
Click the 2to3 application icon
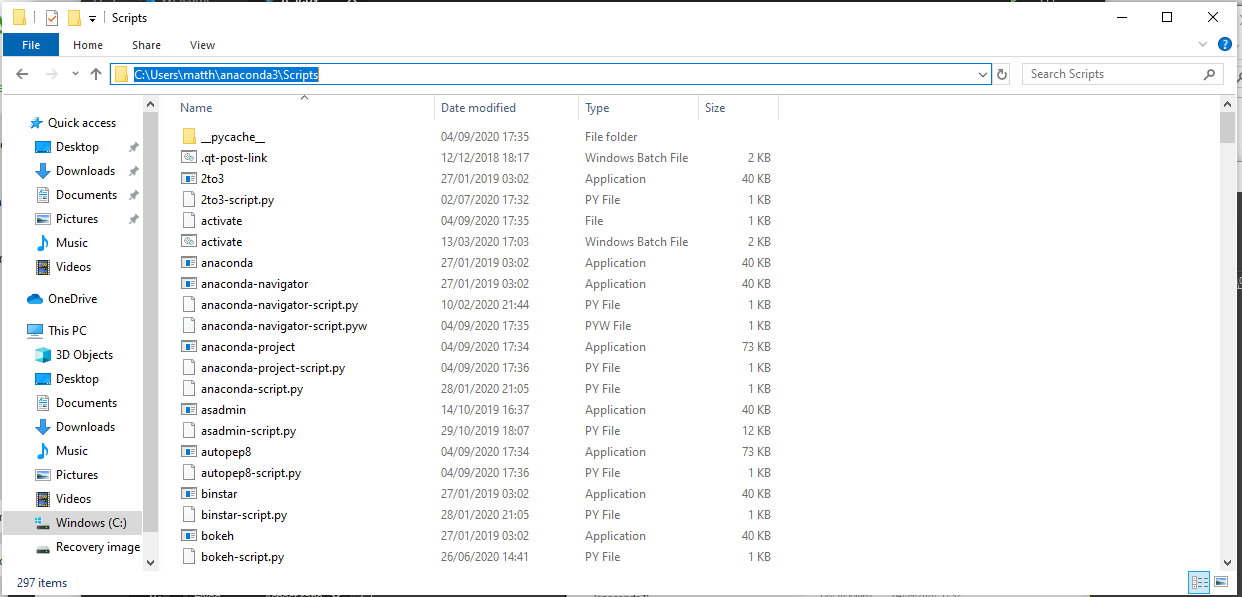tap(190, 179)
